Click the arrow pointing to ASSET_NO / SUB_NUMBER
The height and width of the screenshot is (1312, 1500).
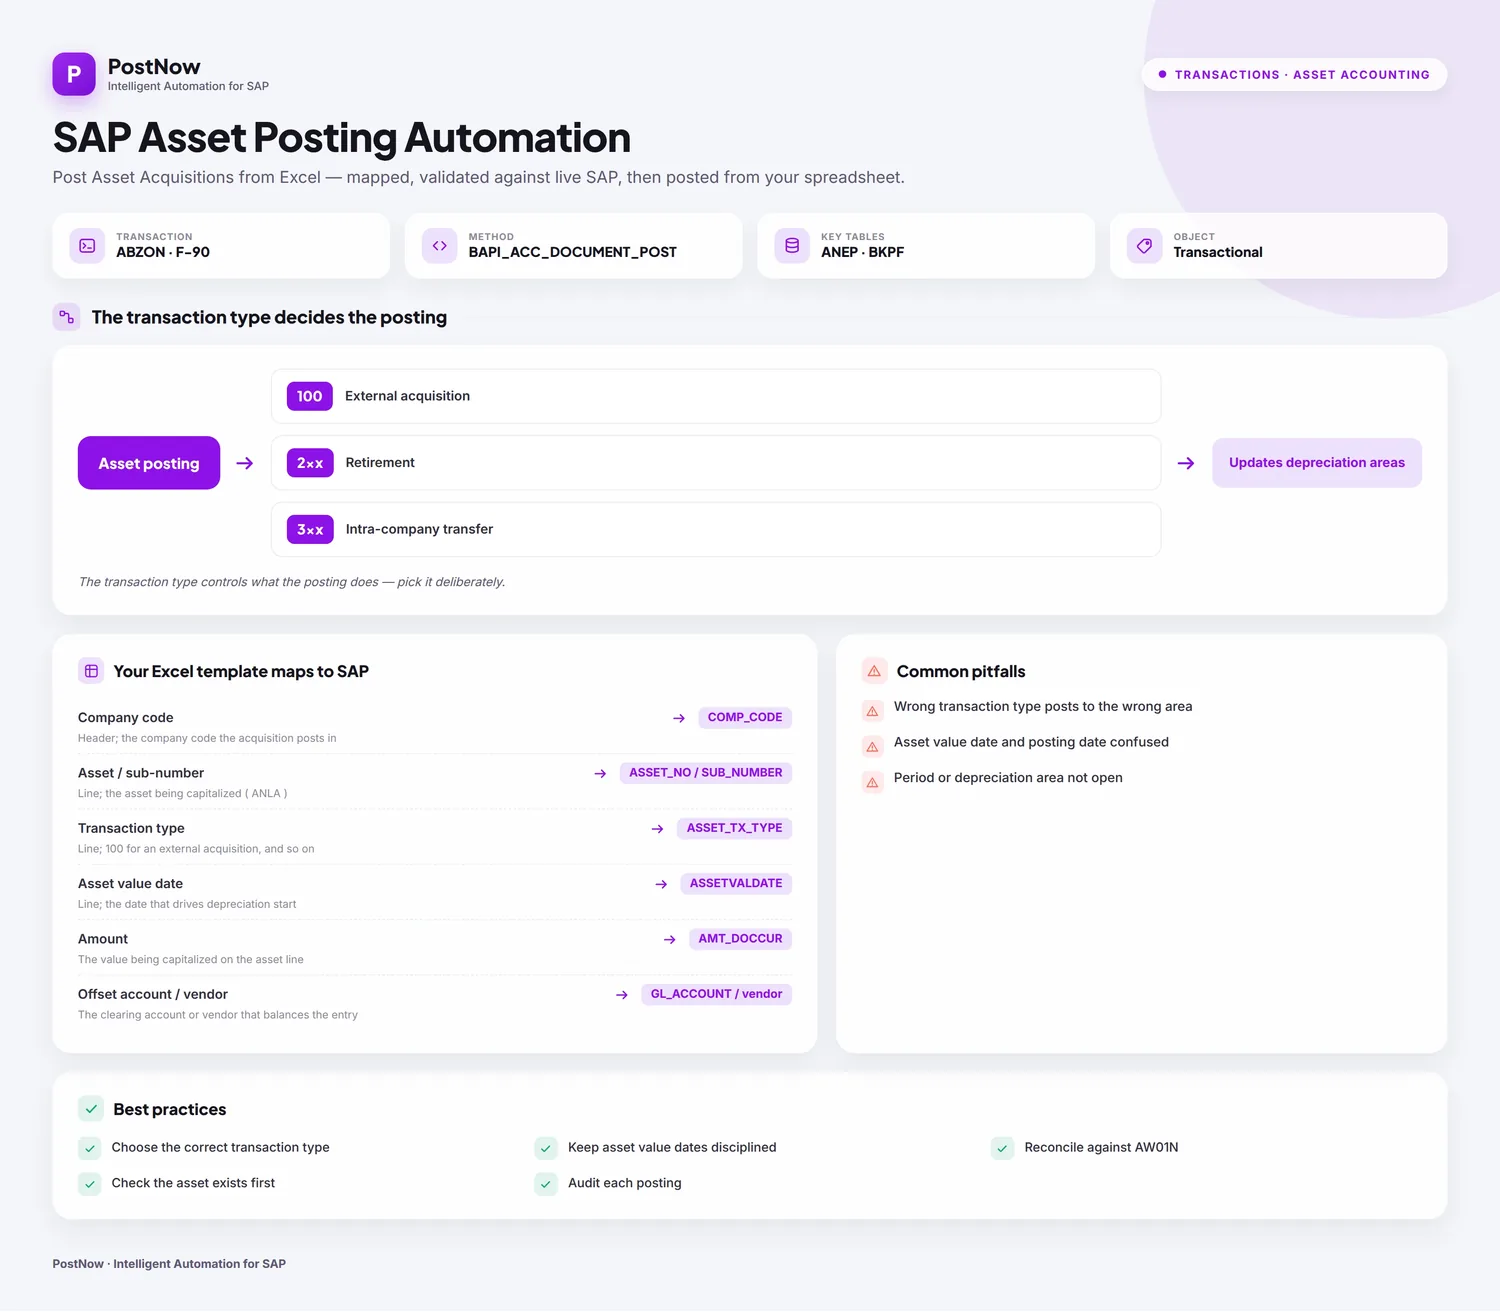coord(600,773)
